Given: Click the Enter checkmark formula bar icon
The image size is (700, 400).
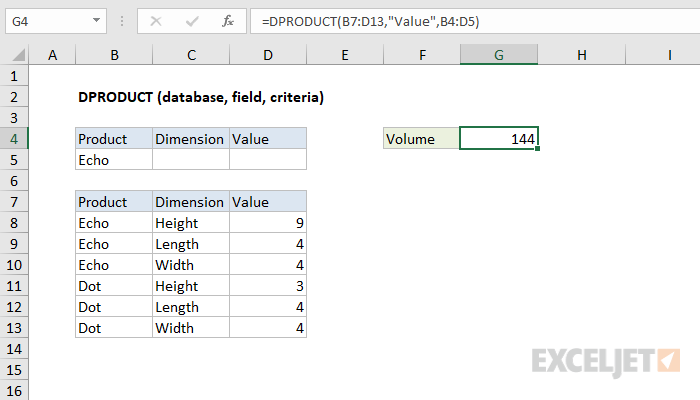Looking at the screenshot, I should pyautogui.click(x=192, y=21).
